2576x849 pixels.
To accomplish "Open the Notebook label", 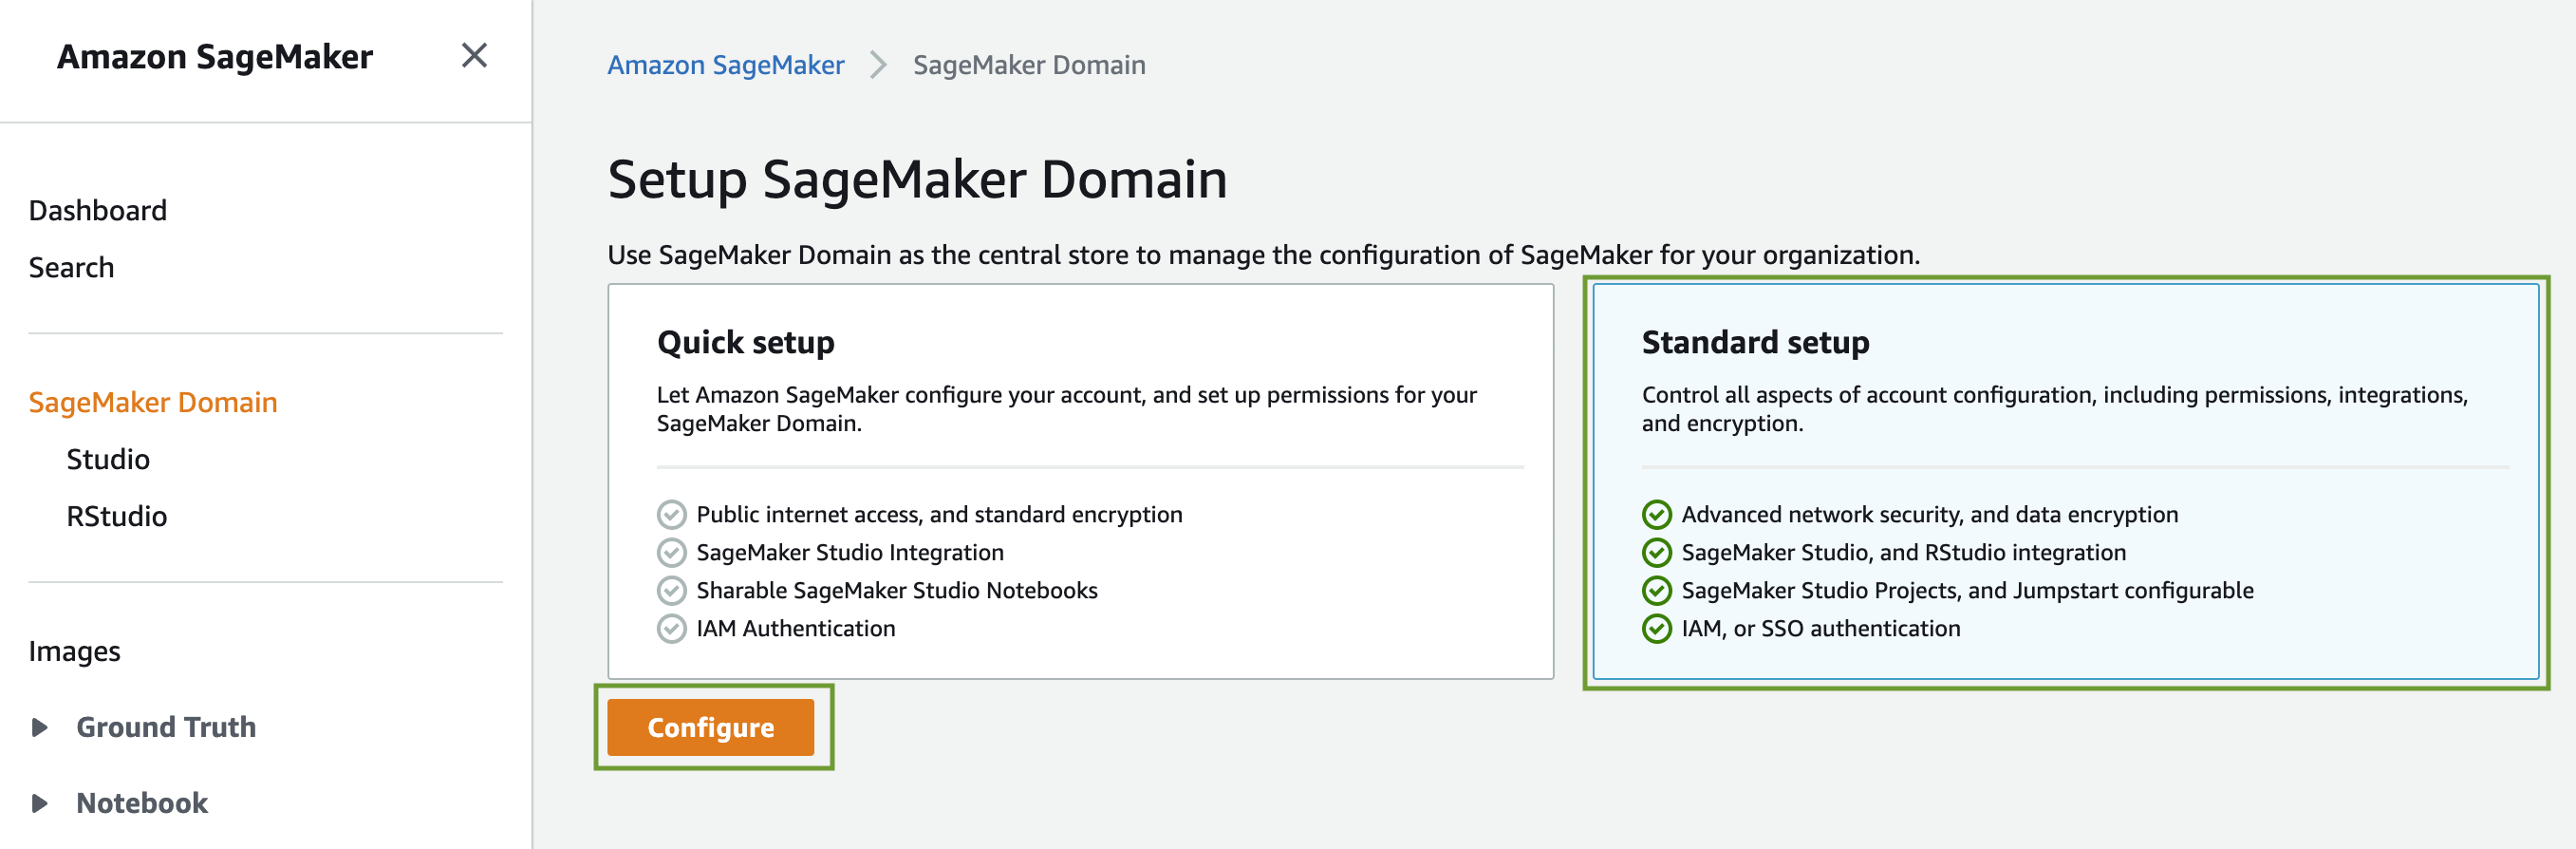I will (142, 803).
